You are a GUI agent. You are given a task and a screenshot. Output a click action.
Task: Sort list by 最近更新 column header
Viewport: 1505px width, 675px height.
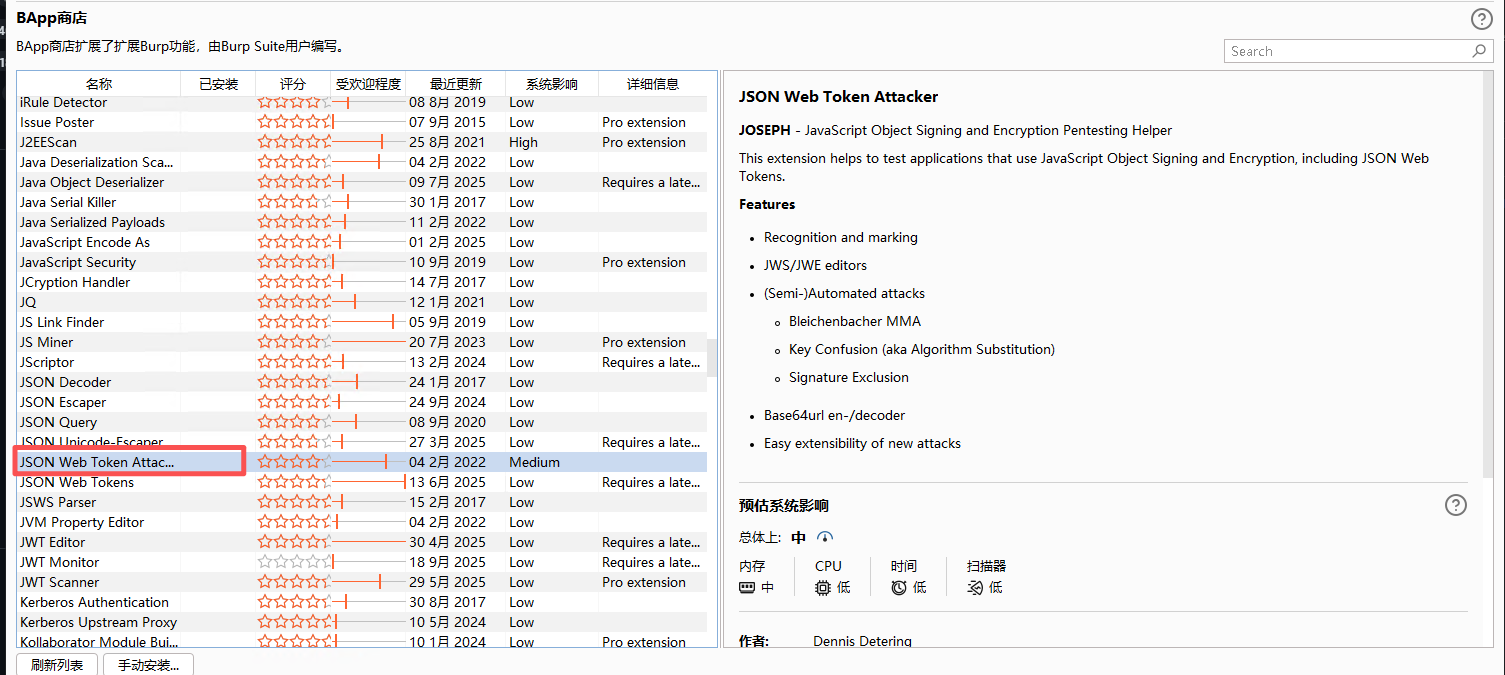(x=455, y=84)
